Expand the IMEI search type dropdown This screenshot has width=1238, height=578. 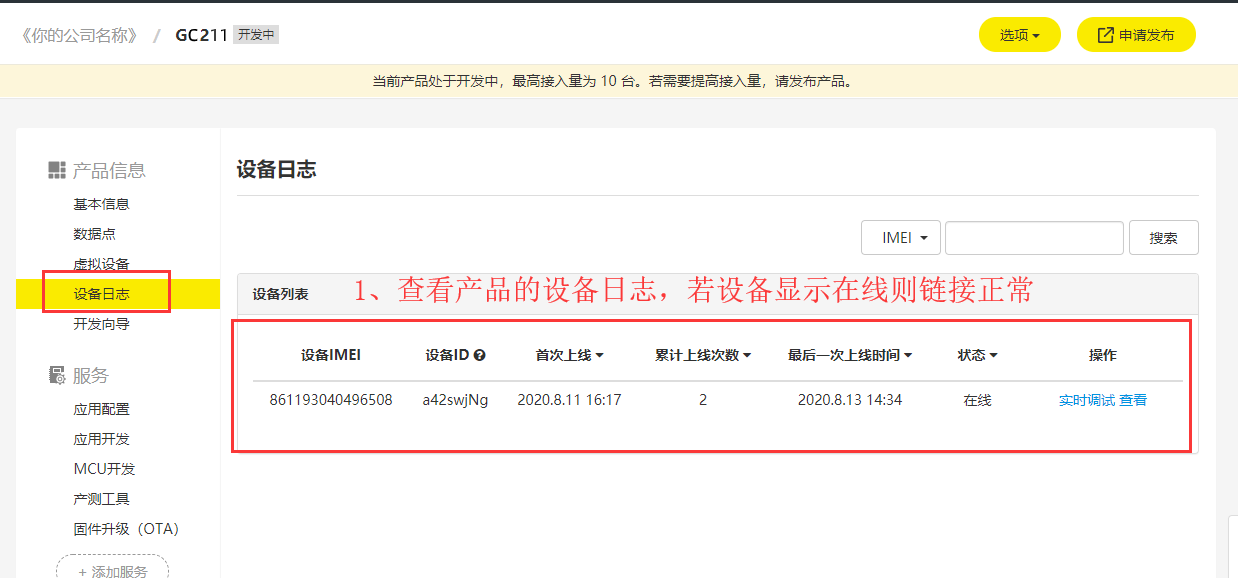pyautogui.click(x=900, y=238)
